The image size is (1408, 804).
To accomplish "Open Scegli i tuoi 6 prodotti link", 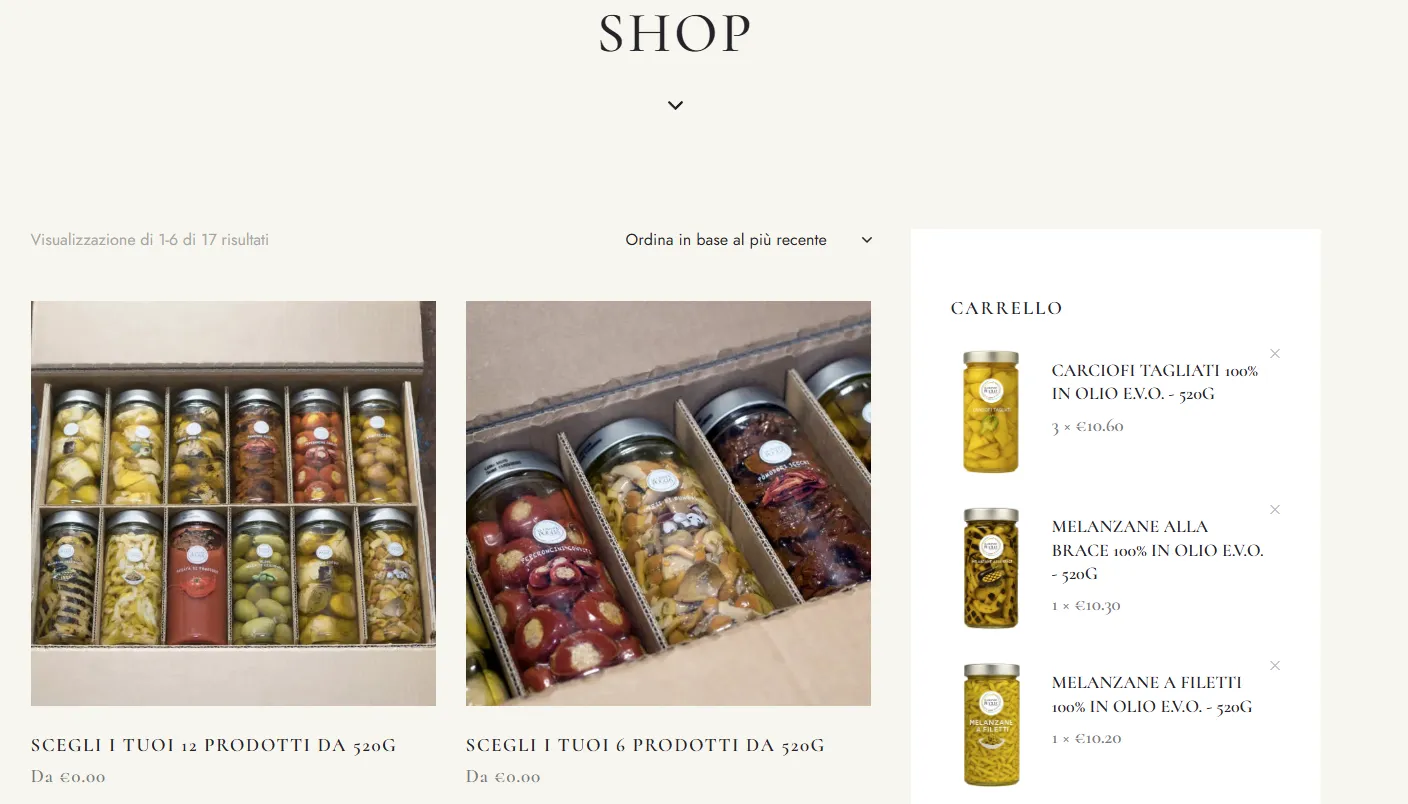I will click(x=645, y=746).
